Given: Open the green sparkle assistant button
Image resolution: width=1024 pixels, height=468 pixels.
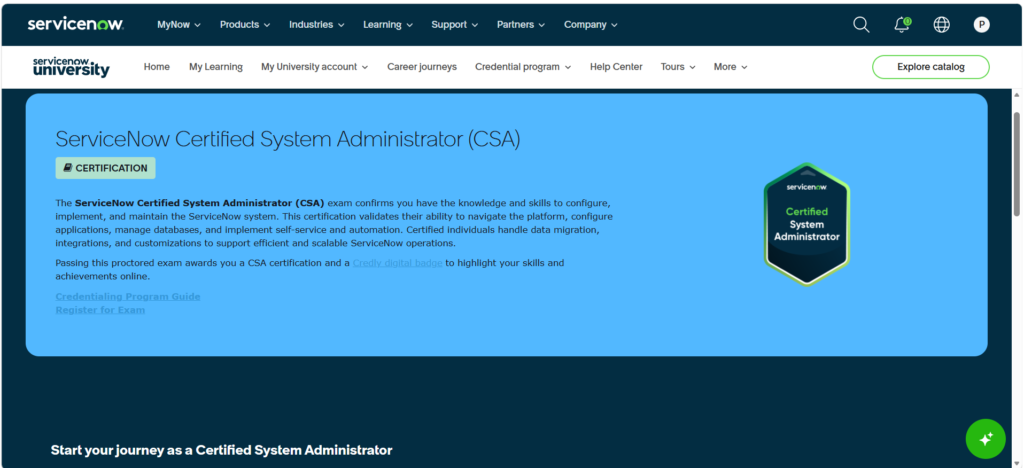Looking at the screenshot, I should click(x=985, y=439).
